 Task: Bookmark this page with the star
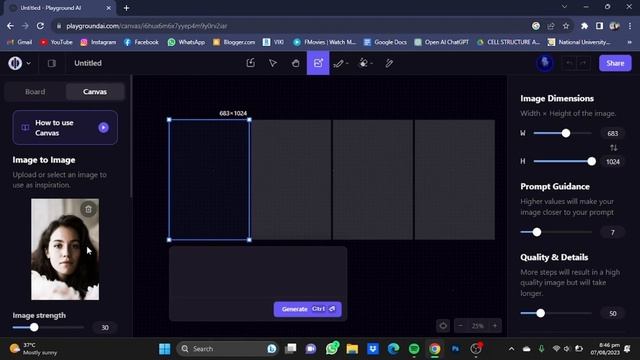coord(566,26)
